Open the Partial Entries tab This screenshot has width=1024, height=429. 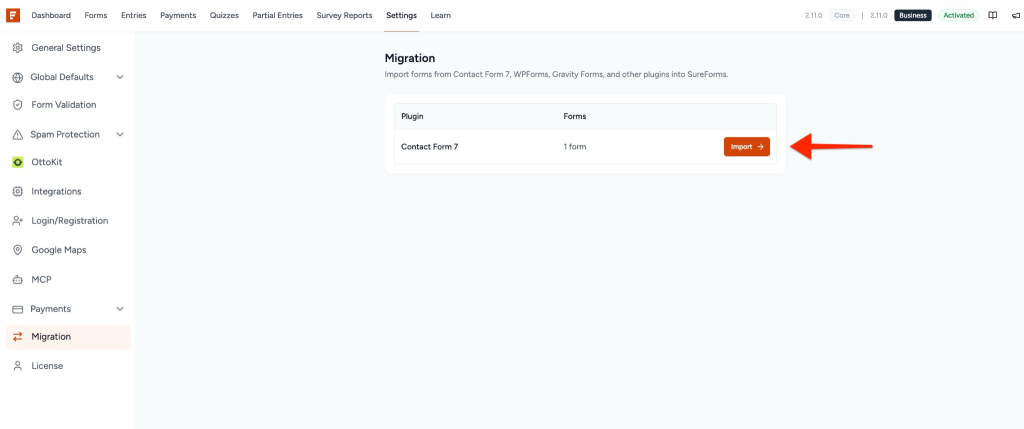pyautogui.click(x=278, y=15)
